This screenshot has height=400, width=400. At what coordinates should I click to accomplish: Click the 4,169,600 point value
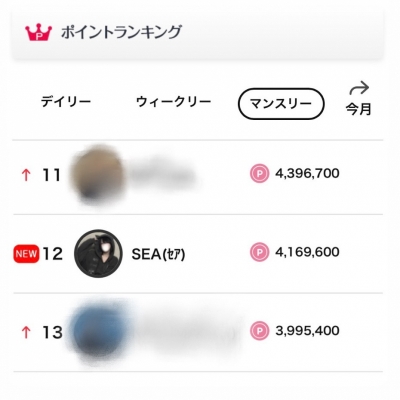pyautogui.click(x=307, y=252)
